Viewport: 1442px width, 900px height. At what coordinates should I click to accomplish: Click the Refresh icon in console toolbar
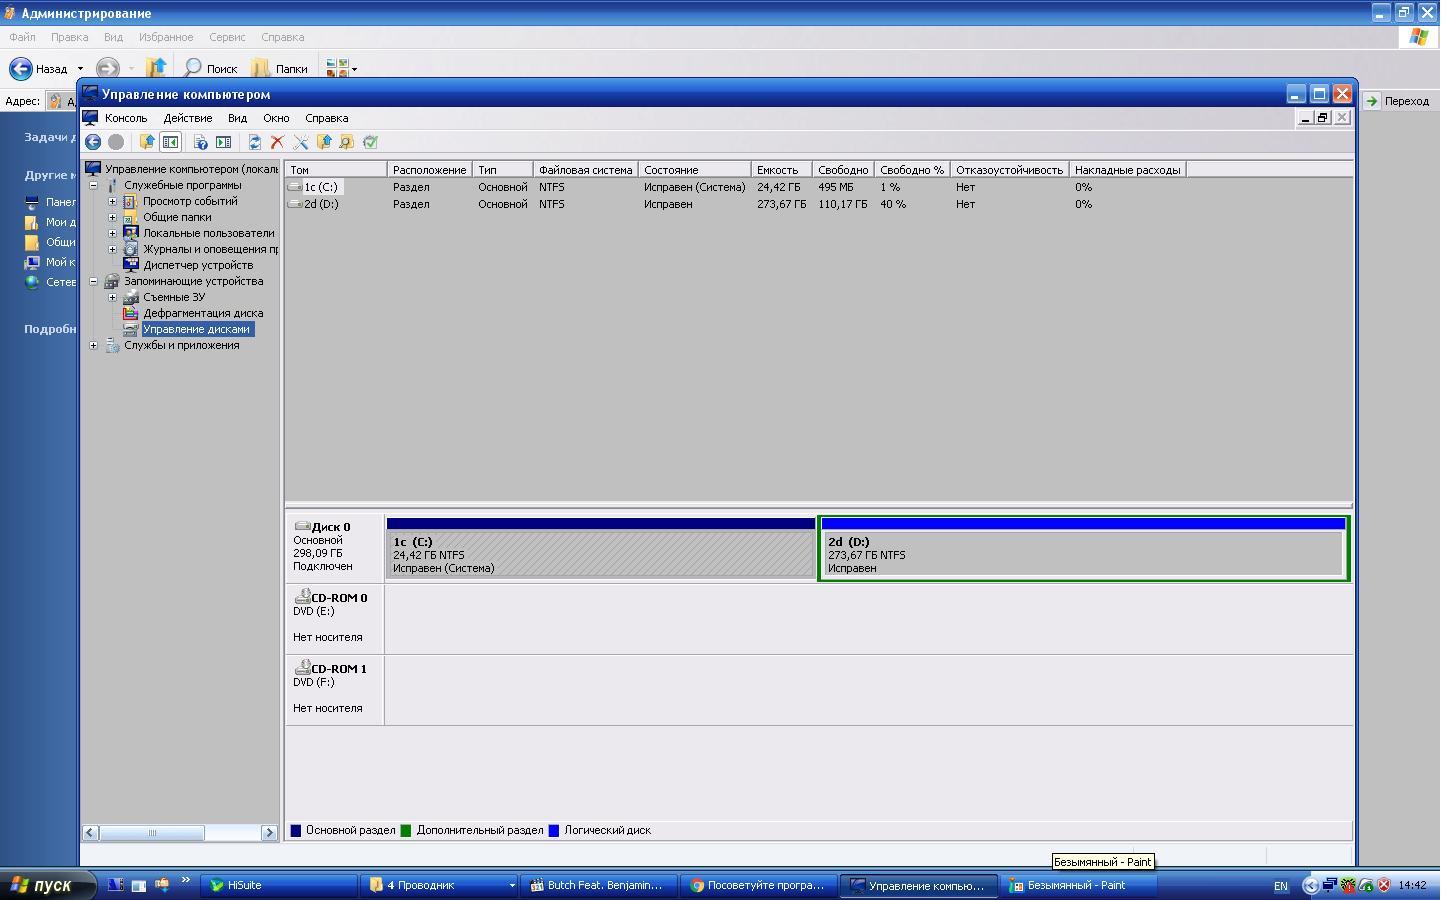[x=254, y=142]
